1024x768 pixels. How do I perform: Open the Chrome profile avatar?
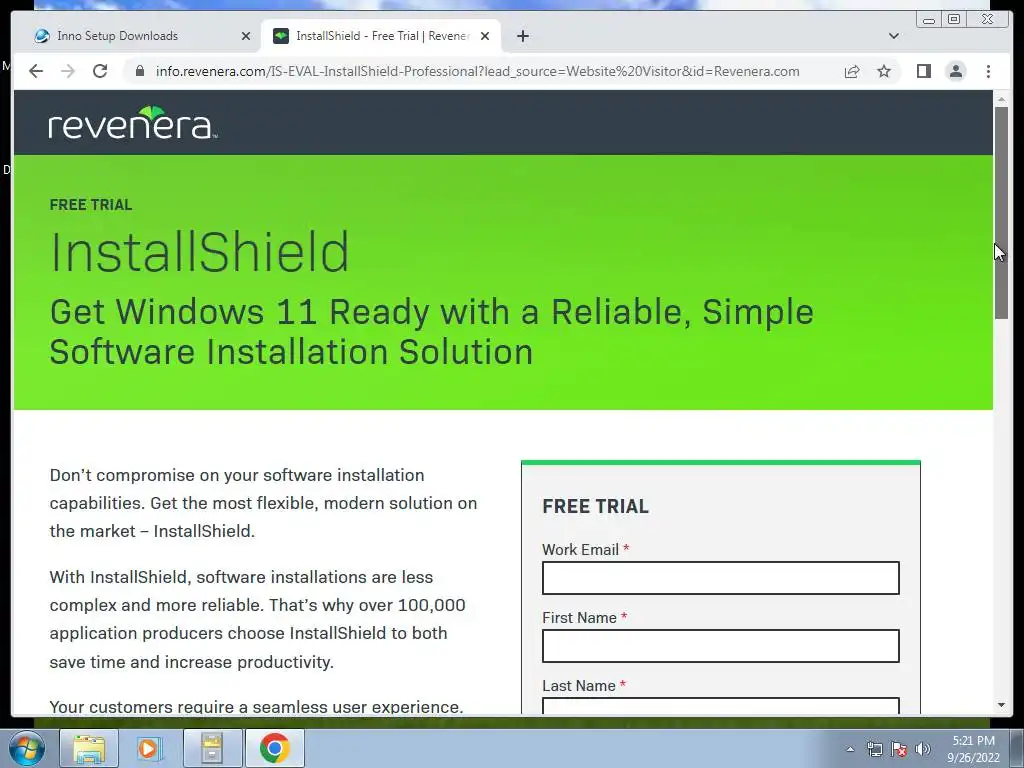pos(955,71)
